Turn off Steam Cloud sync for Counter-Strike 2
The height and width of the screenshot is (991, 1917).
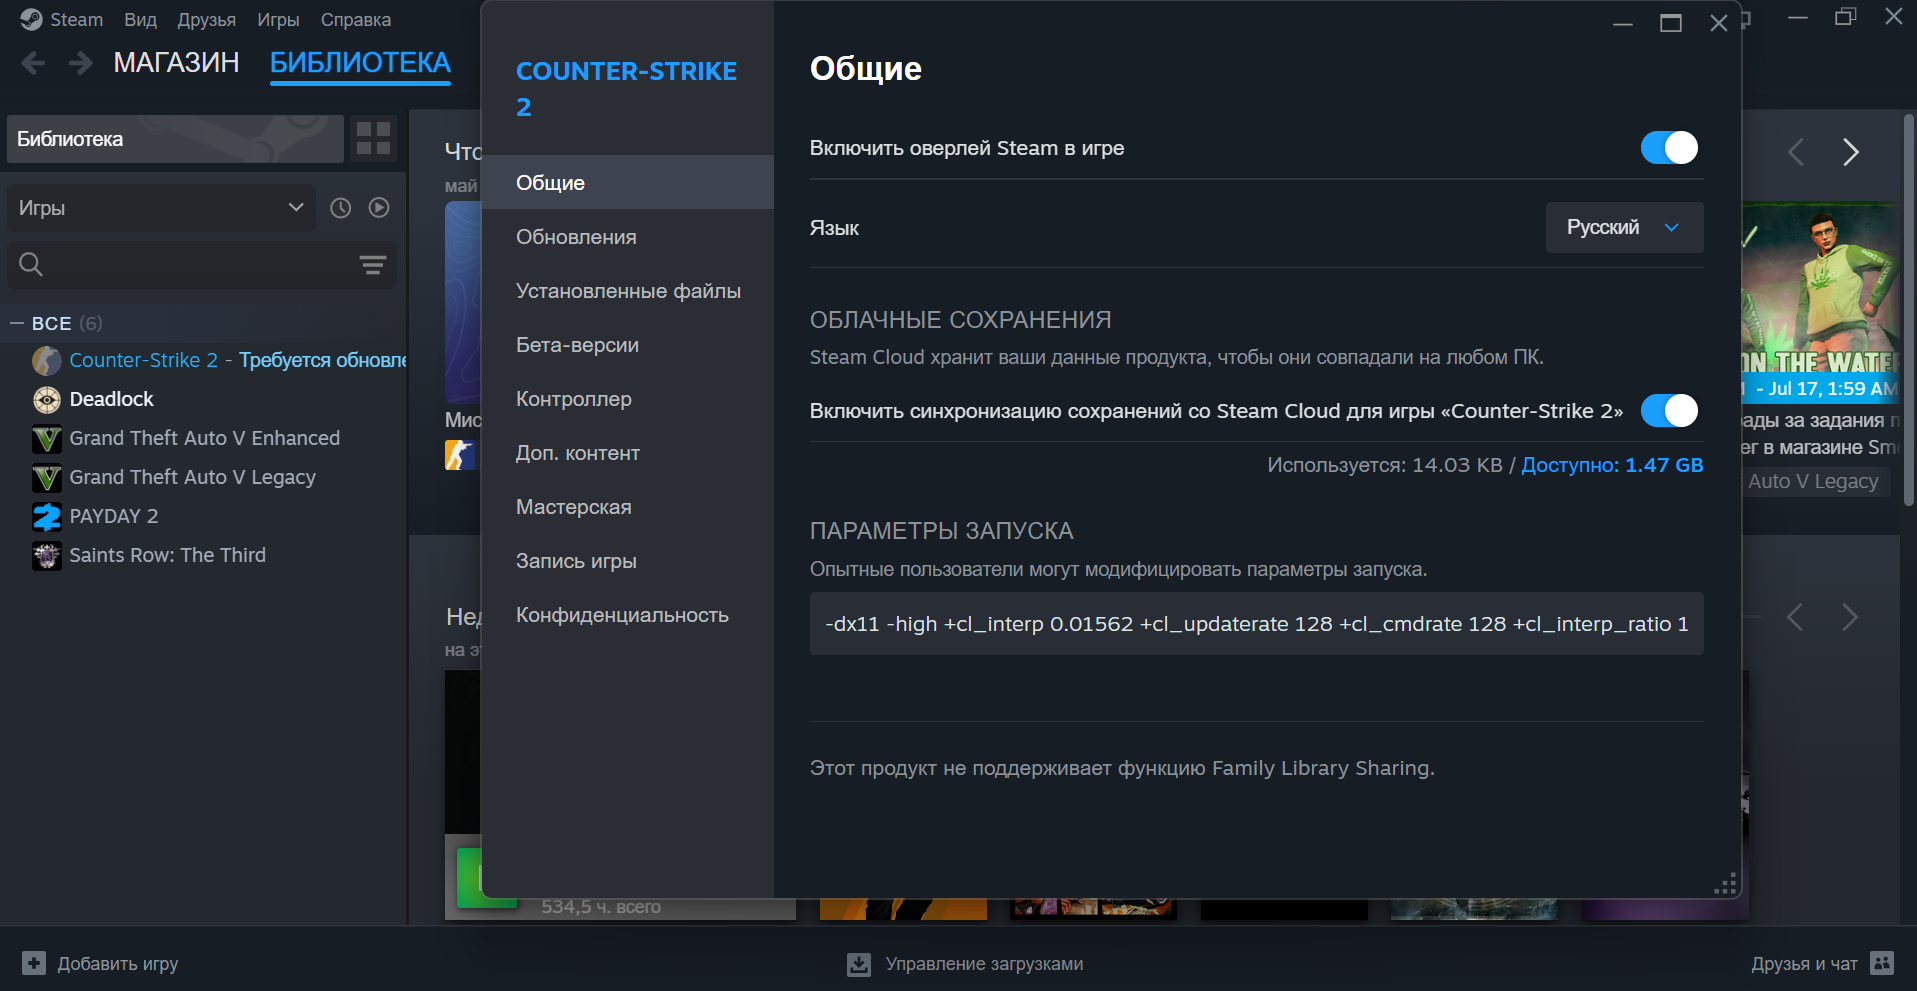pyautogui.click(x=1668, y=410)
